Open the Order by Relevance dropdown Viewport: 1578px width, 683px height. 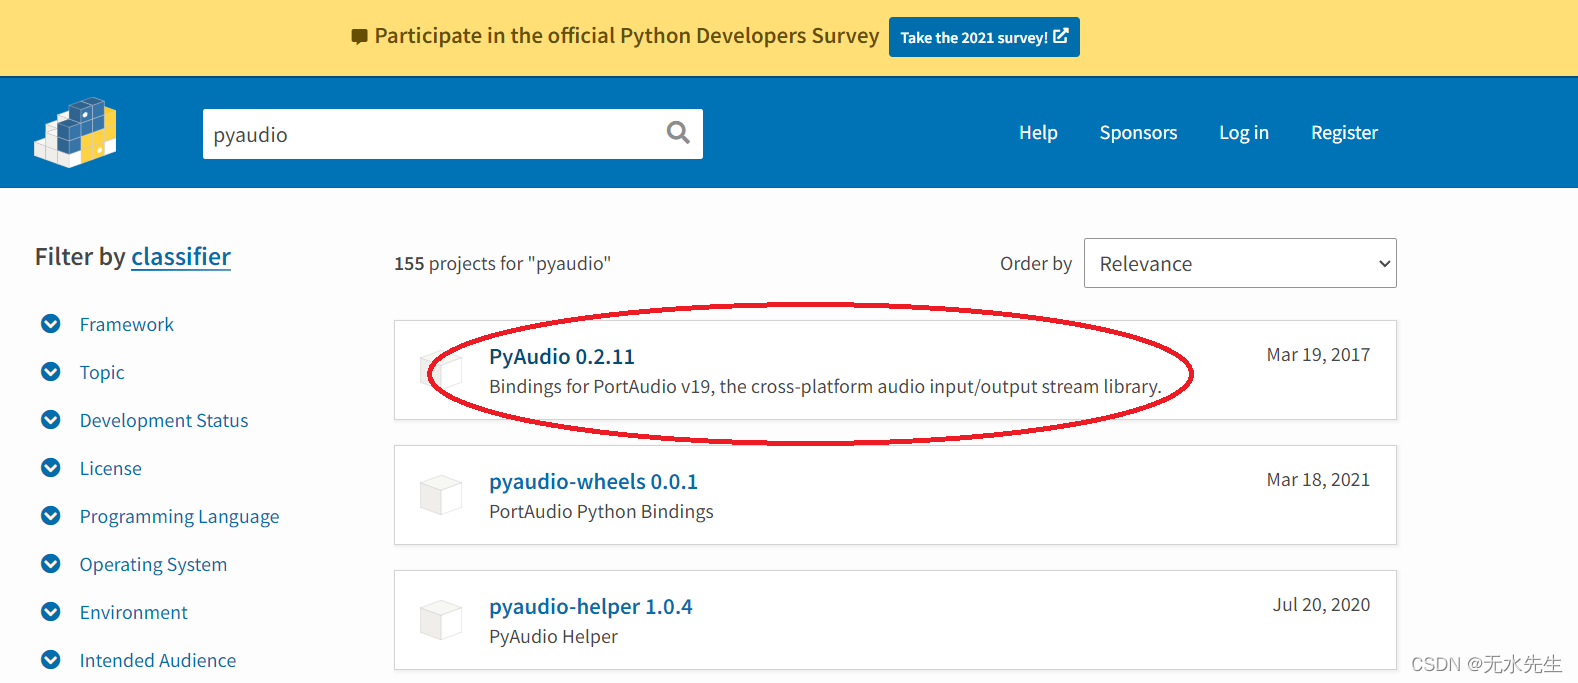pyautogui.click(x=1240, y=263)
